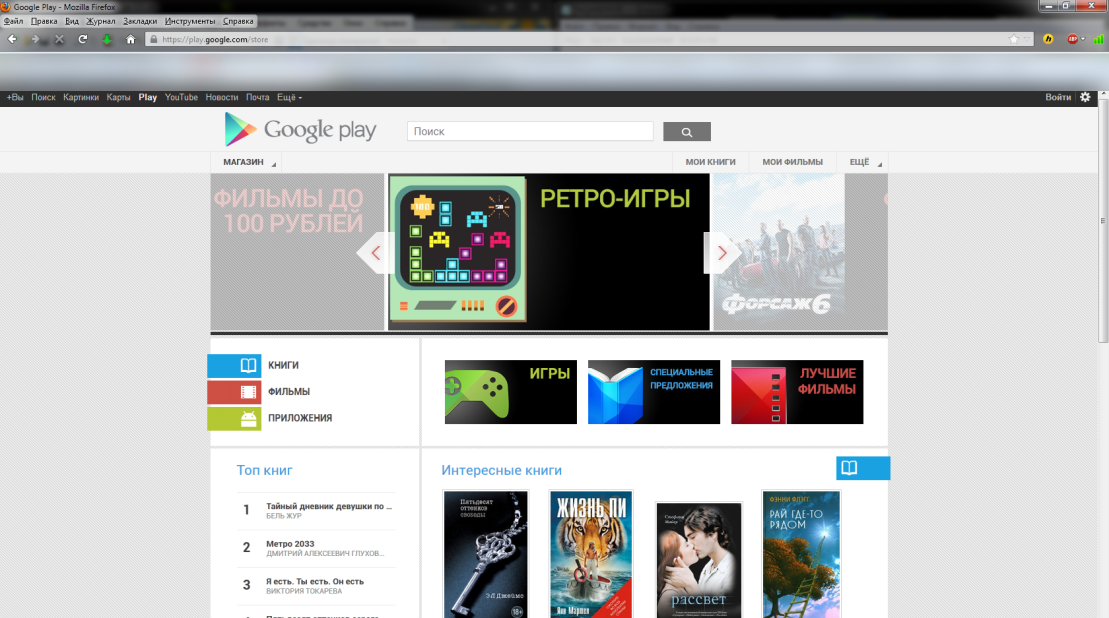The image size is (1109, 618).
Task: Open the Ещё menu in Google bar
Action: point(289,98)
